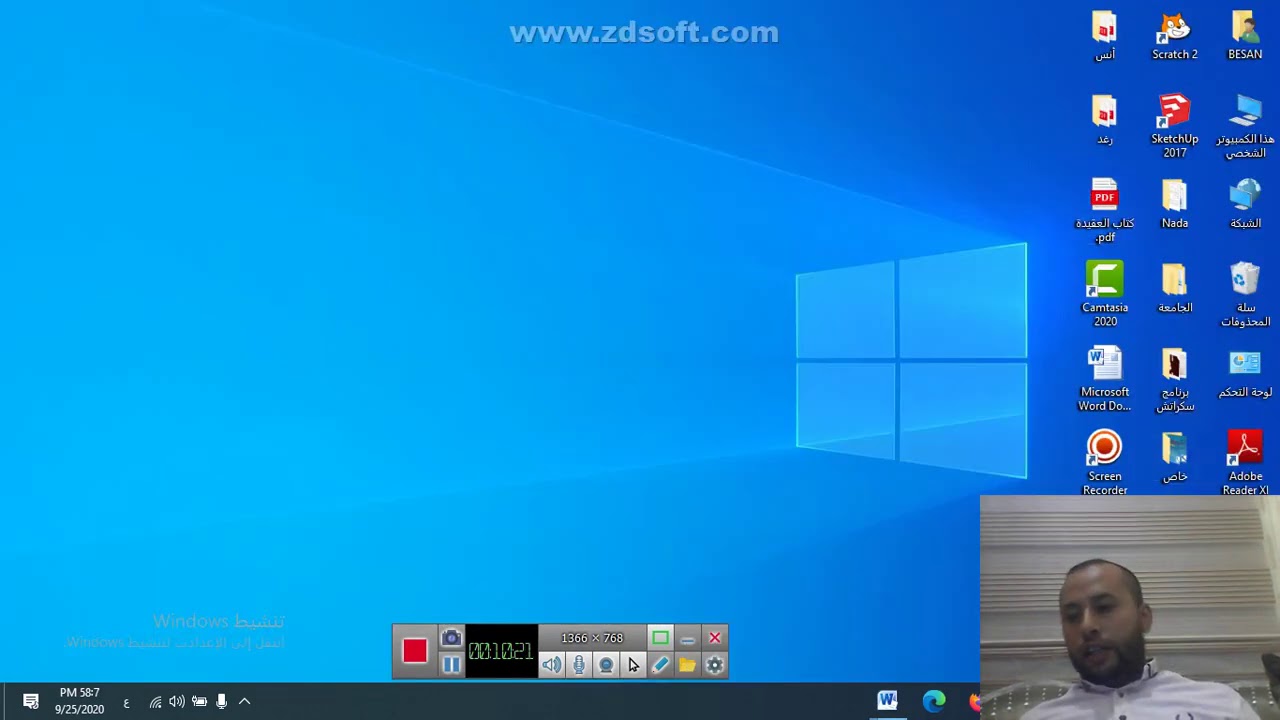Open Microsoft Edge from the taskbar
The width and height of the screenshot is (1280, 720).
tap(934, 701)
